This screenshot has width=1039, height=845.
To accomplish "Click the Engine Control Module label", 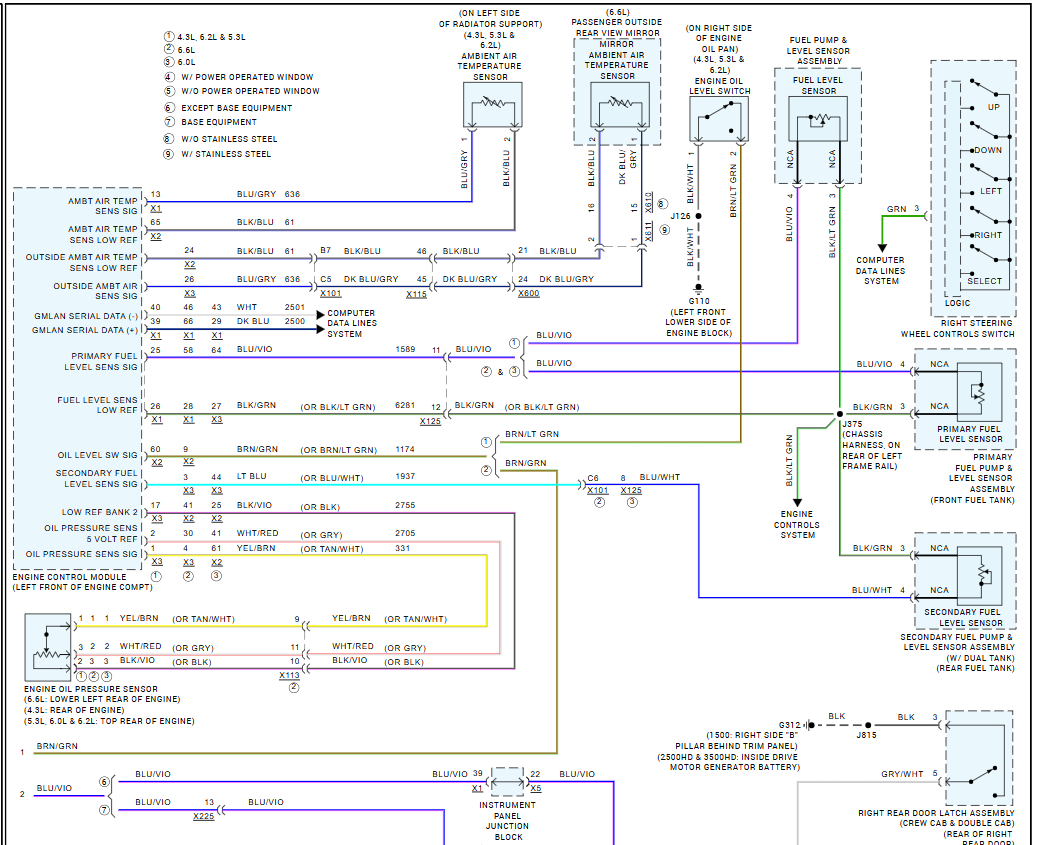I will (69, 577).
